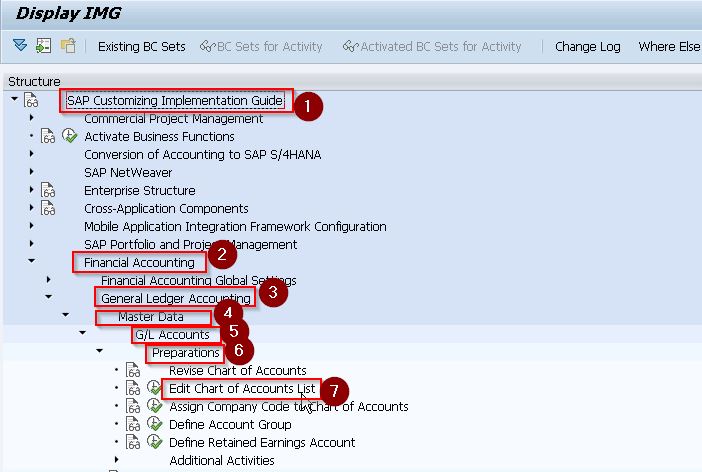
Task: Execute Activate Business Functions activity
Action: [69, 135]
